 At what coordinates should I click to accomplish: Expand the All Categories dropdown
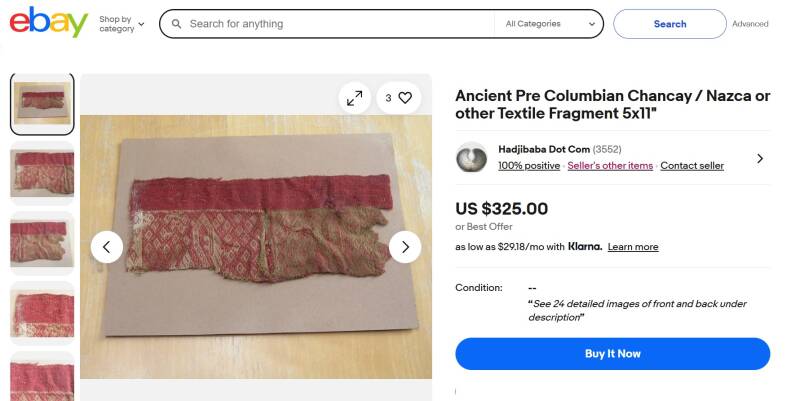pos(547,24)
